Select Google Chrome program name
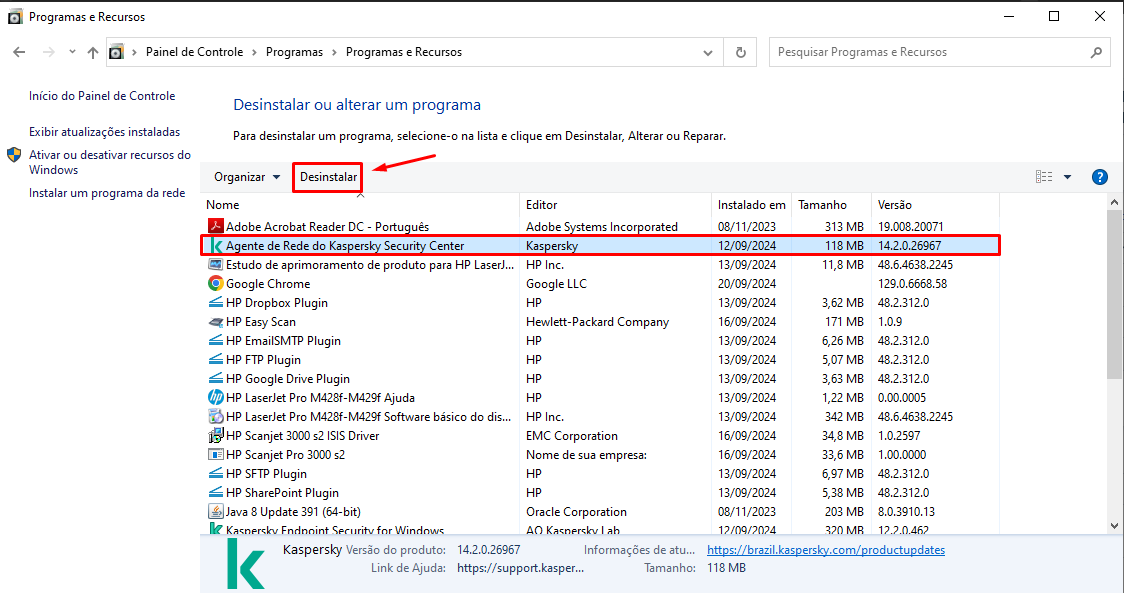The height and width of the screenshot is (593, 1124). tap(268, 284)
